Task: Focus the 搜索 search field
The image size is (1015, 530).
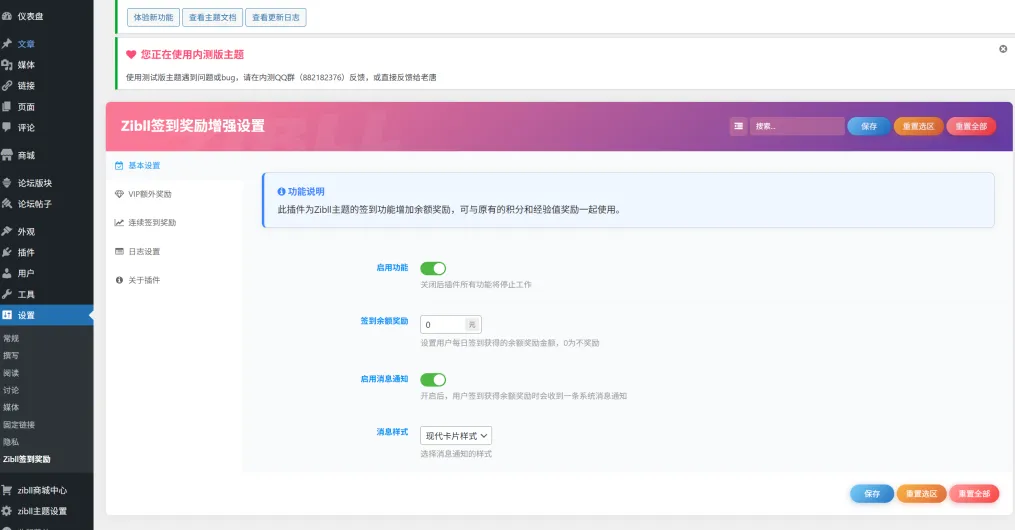Action: (x=797, y=126)
